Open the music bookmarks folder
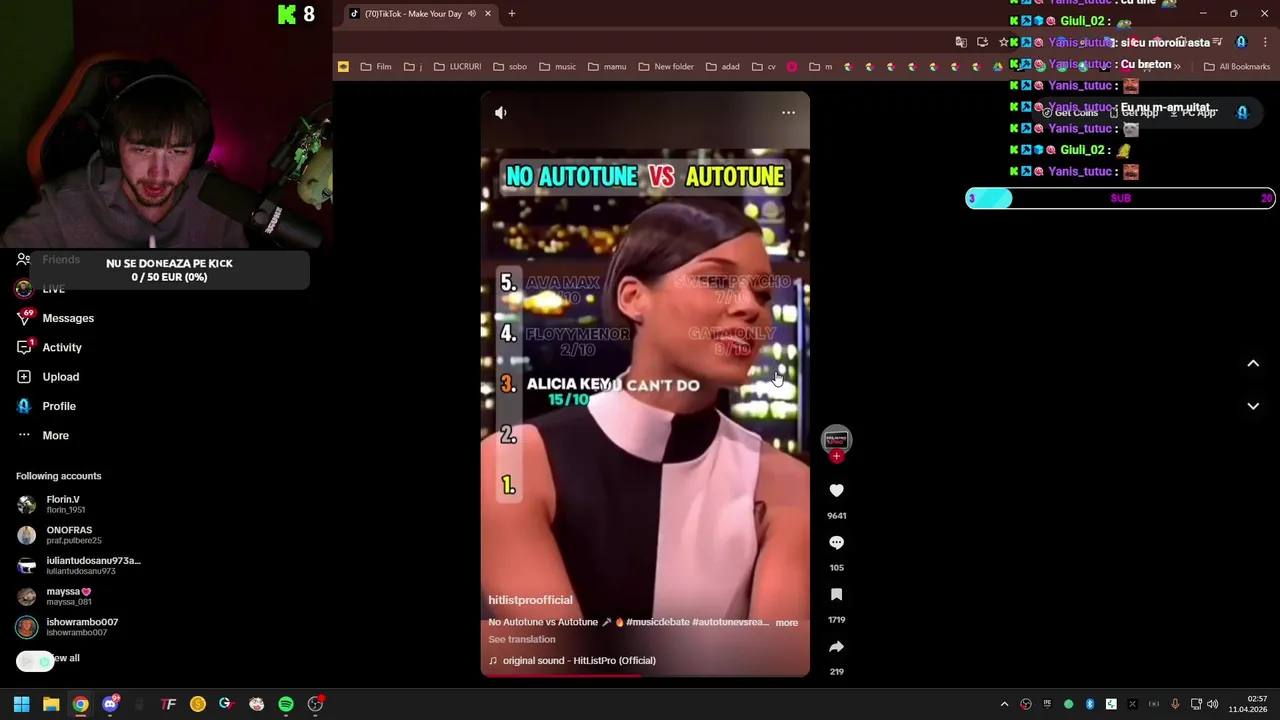The height and width of the screenshot is (720, 1280). coord(557,67)
